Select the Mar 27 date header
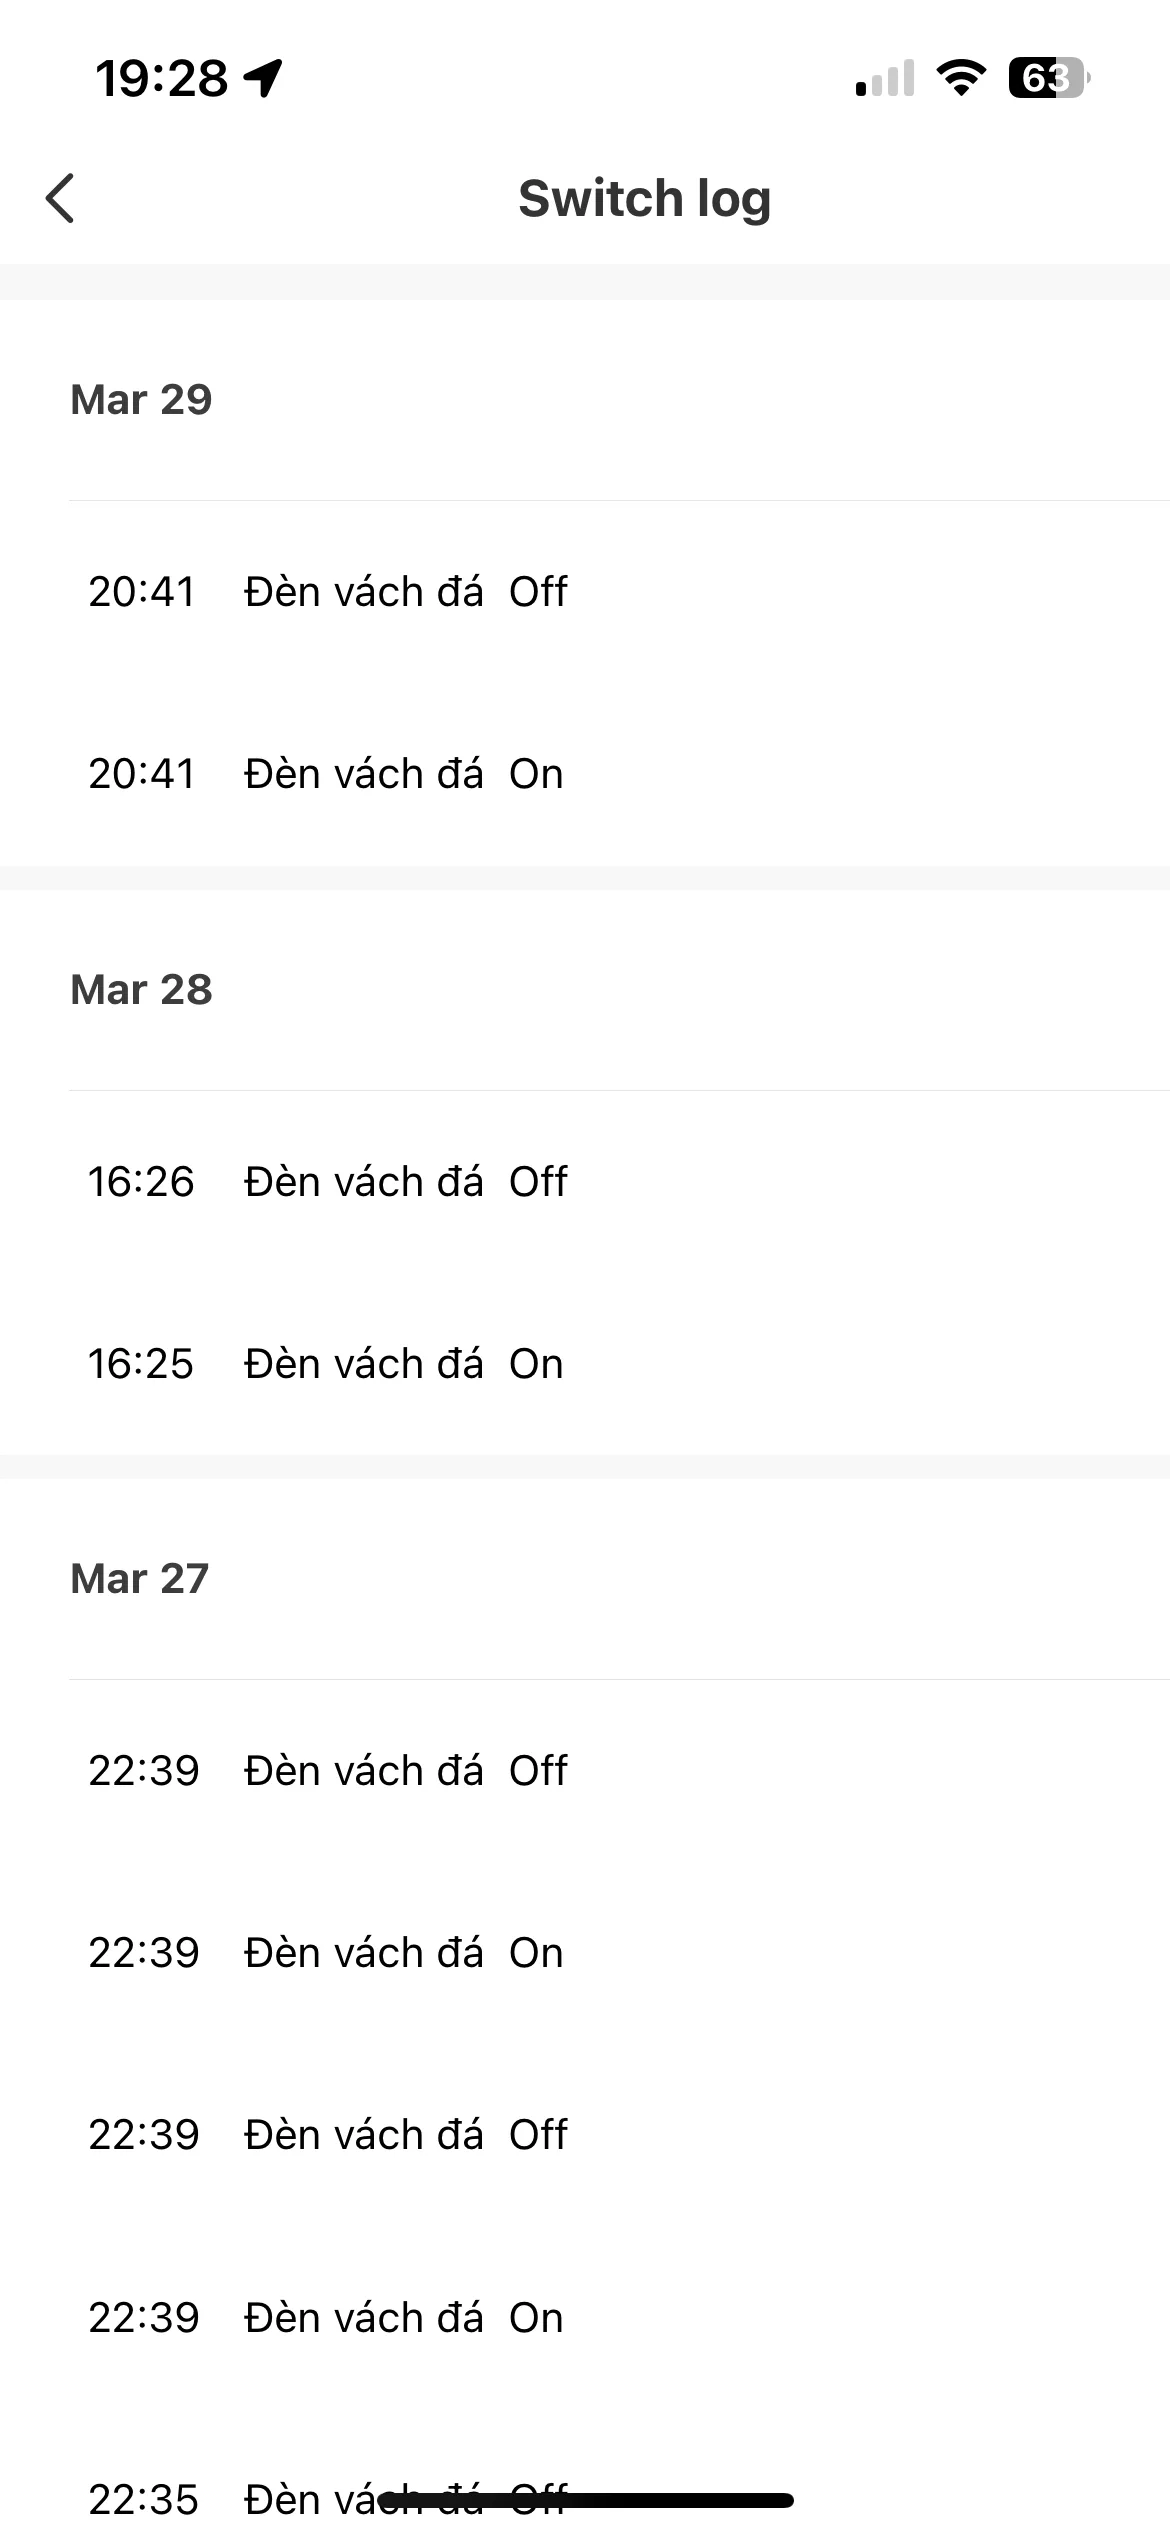The image size is (1170, 2532). [140, 1579]
